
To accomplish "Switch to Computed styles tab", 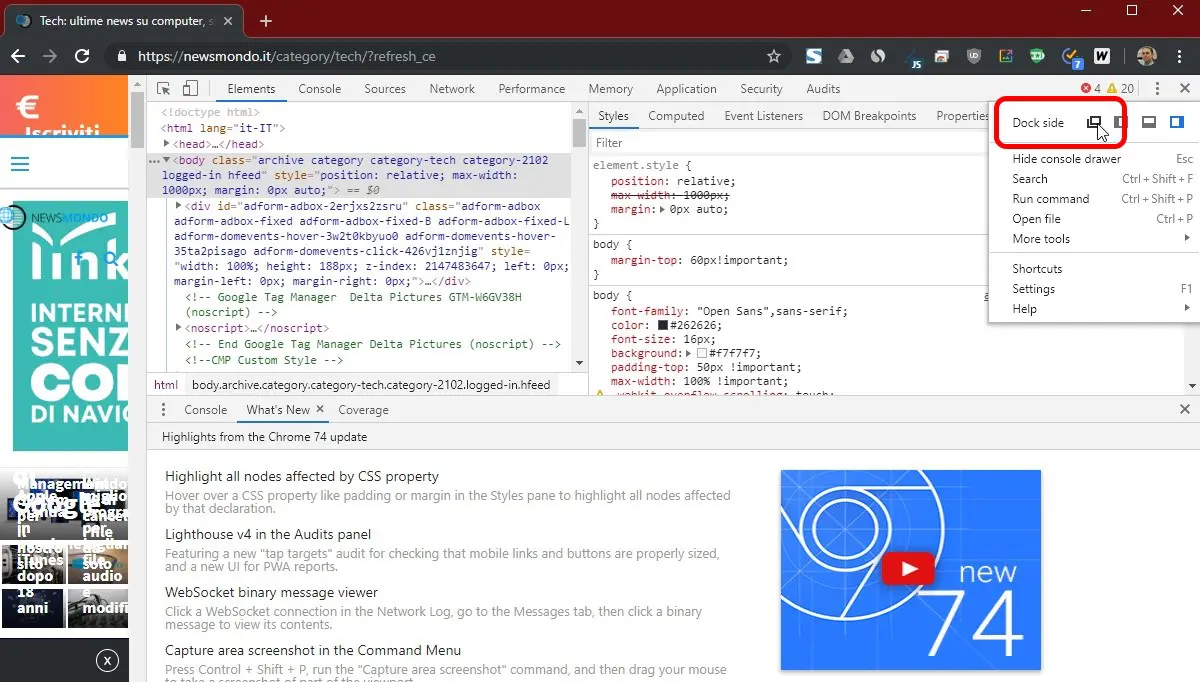I will [676, 116].
